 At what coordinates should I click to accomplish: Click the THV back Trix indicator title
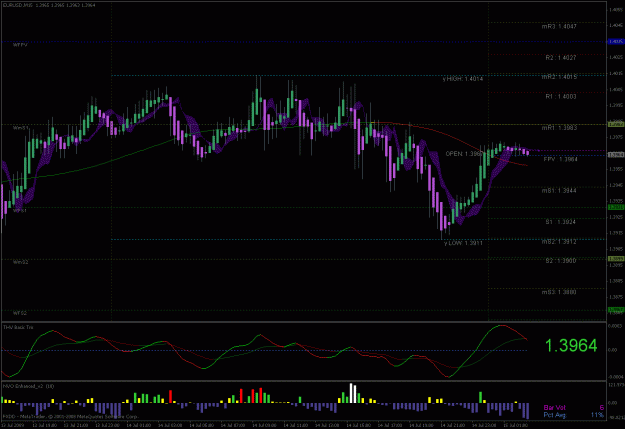point(18,327)
